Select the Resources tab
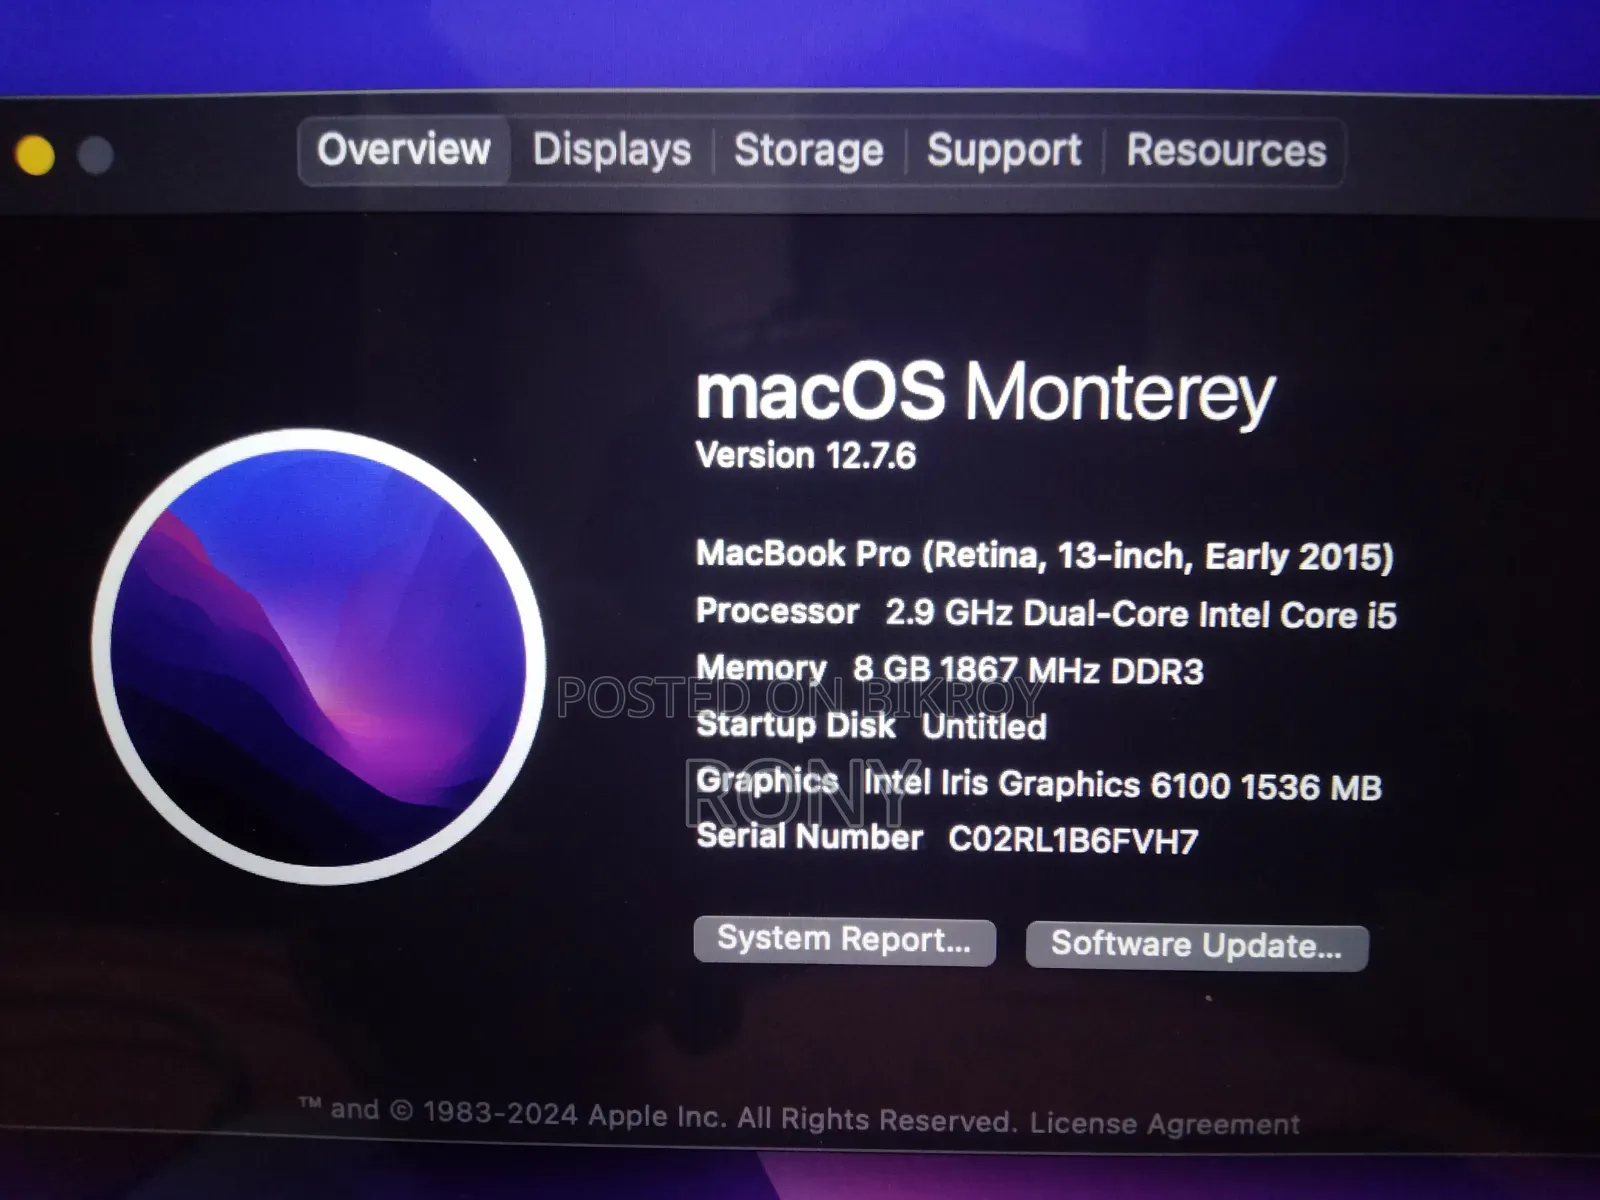Screen dimensions: 1600x1200 click(1226, 151)
